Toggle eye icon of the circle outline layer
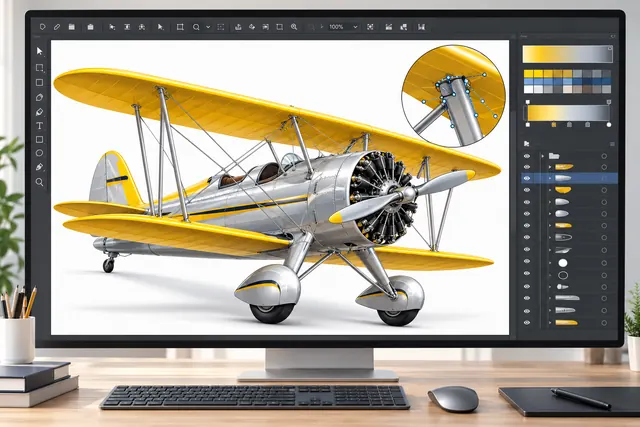640x427 pixels. (527, 274)
